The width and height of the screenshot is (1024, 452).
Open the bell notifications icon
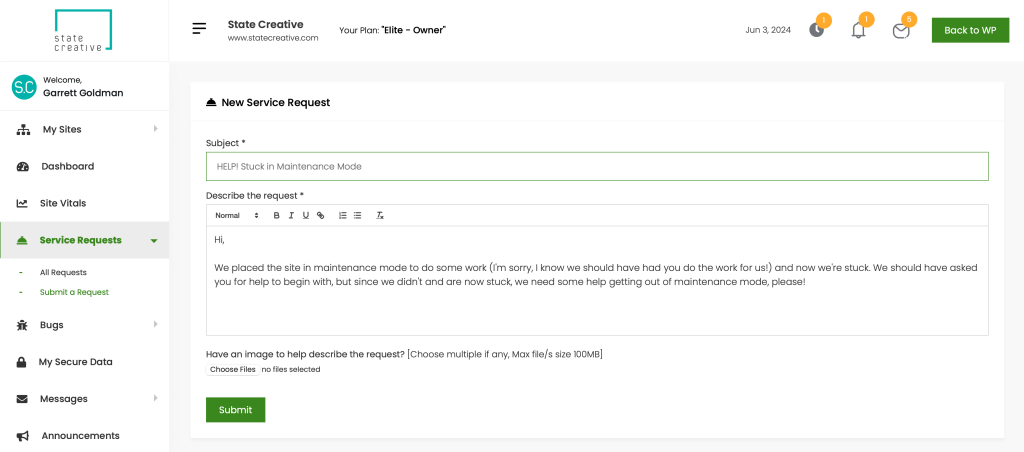tap(859, 30)
